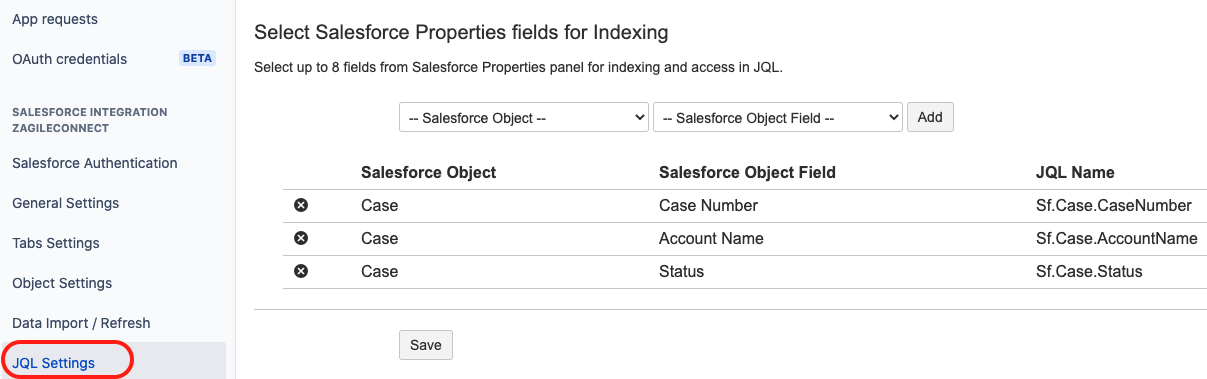Open Data Import / Refresh
The width and height of the screenshot is (1207, 379).
coord(81,323)
